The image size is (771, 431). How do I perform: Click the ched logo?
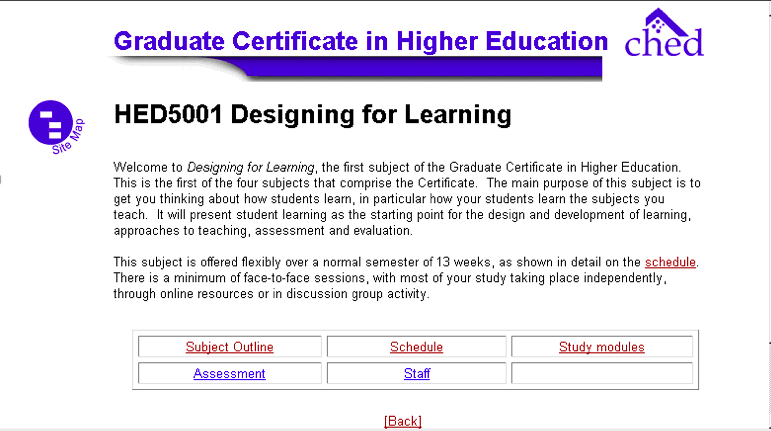[x=664, y=33]
